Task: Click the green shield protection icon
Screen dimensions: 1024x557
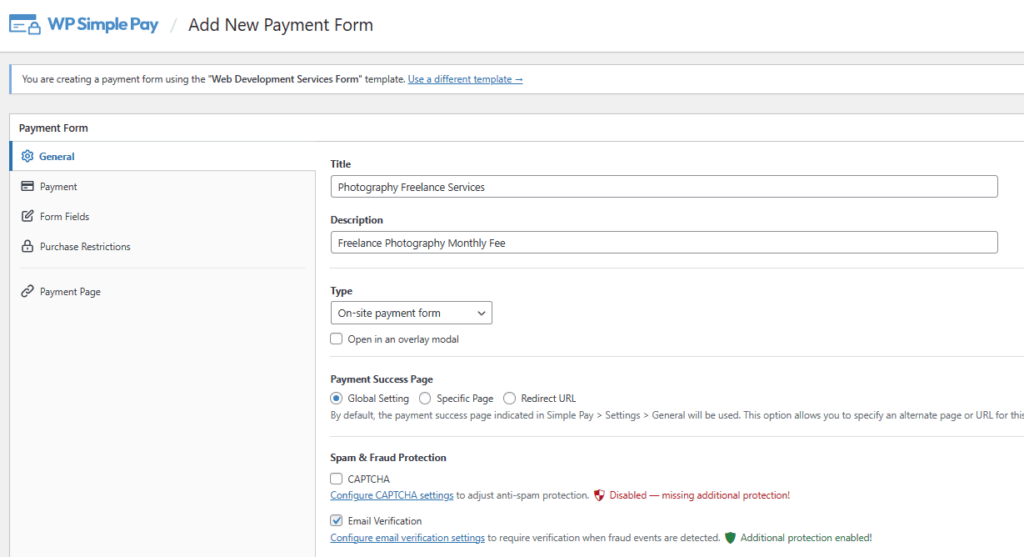Action: click(730, 537)
